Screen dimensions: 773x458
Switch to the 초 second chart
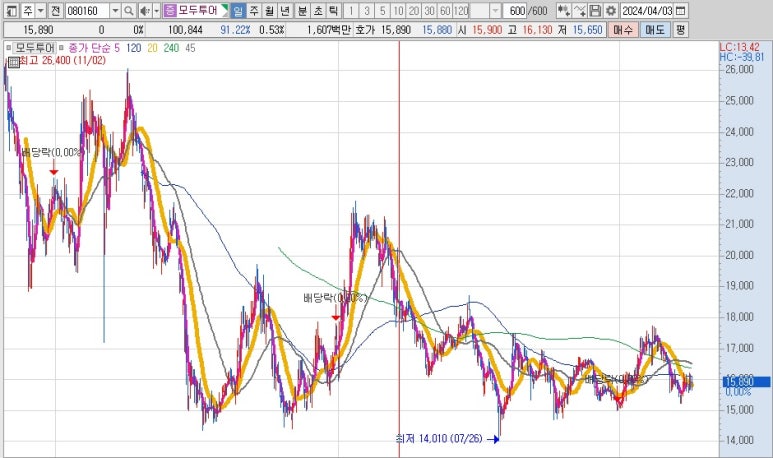click(x=318, y=10)
